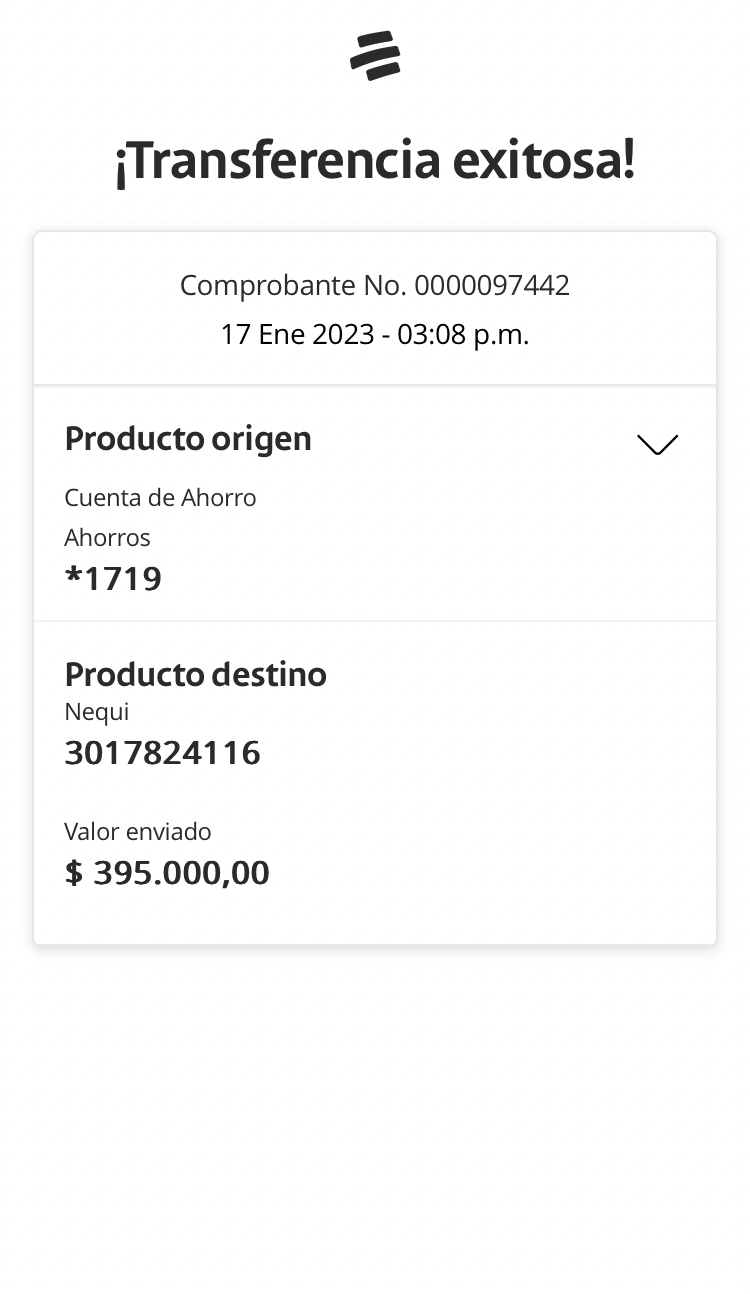
Task: Click the "Ahorros" account name
Action: tap(107, 538)
